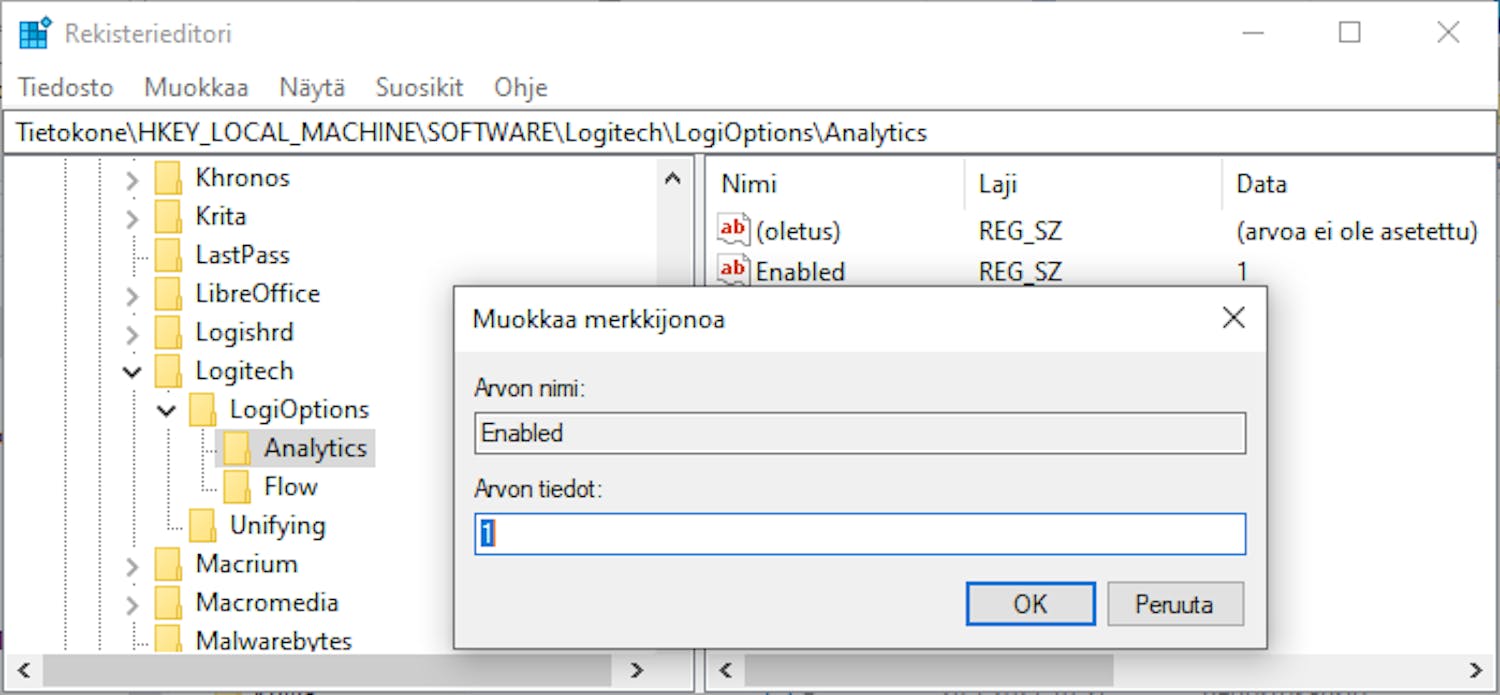
Task: Click the Registry Editor title bar icon
Action: [33, 32]
